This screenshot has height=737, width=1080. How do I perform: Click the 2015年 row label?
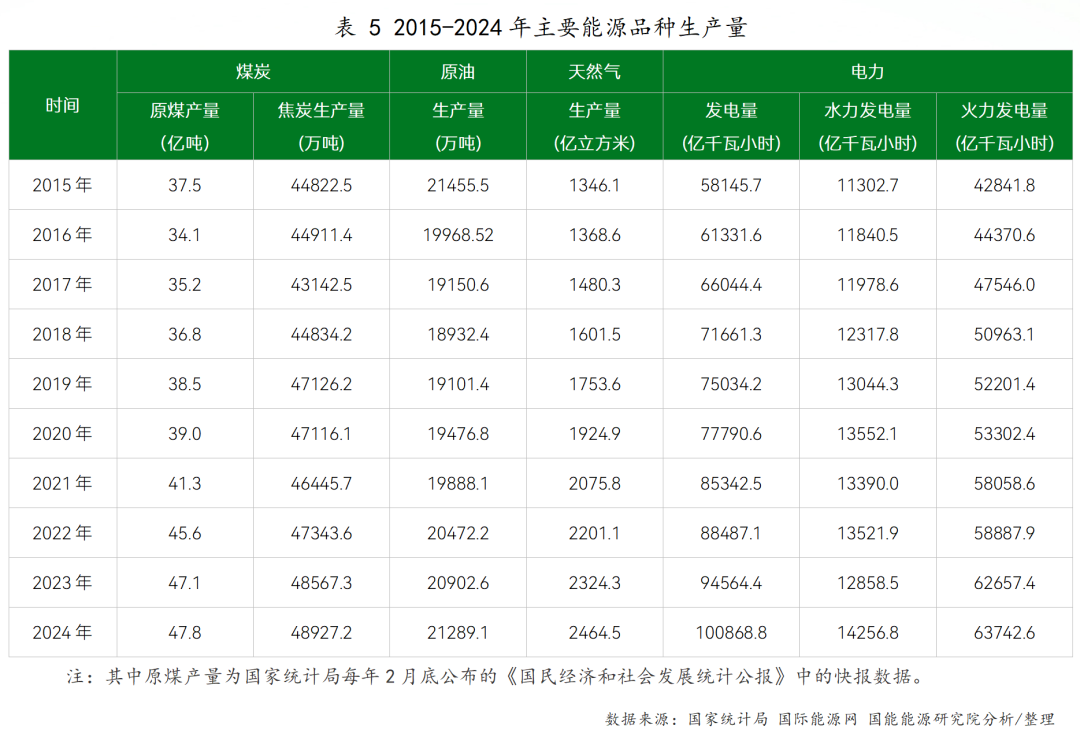62,185
